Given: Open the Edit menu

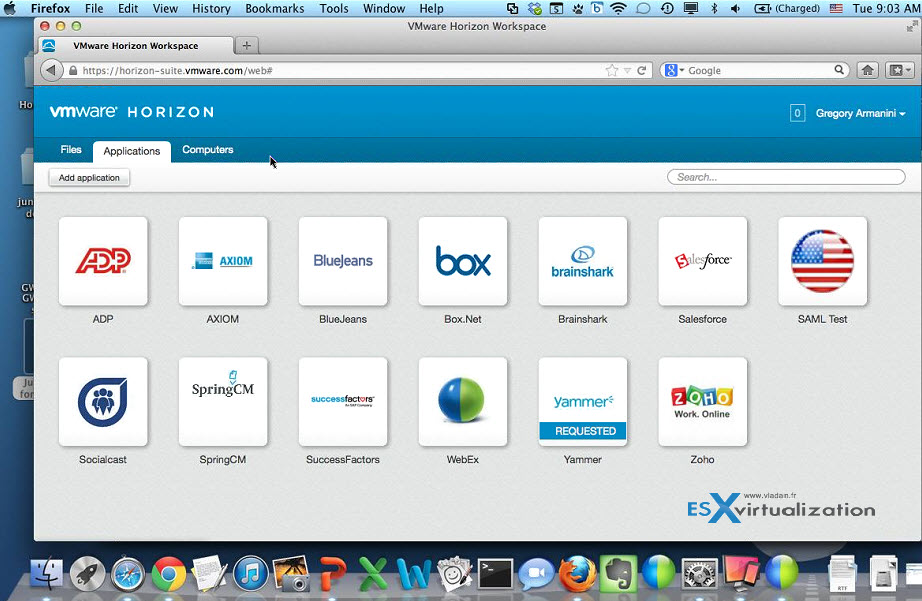Looking at the screenshot, I should coord(128,8).
